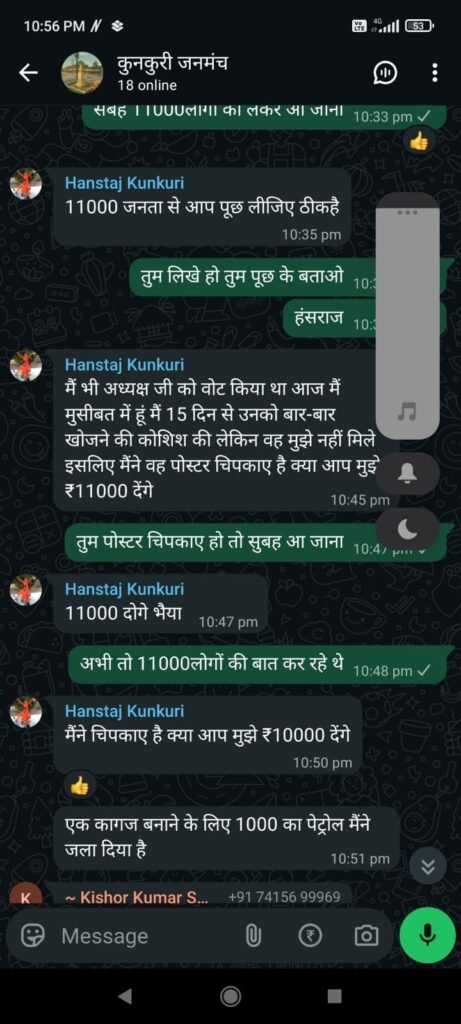Record a voice message with microphone button
The image size is (461, 1024).
click(427, 936)
